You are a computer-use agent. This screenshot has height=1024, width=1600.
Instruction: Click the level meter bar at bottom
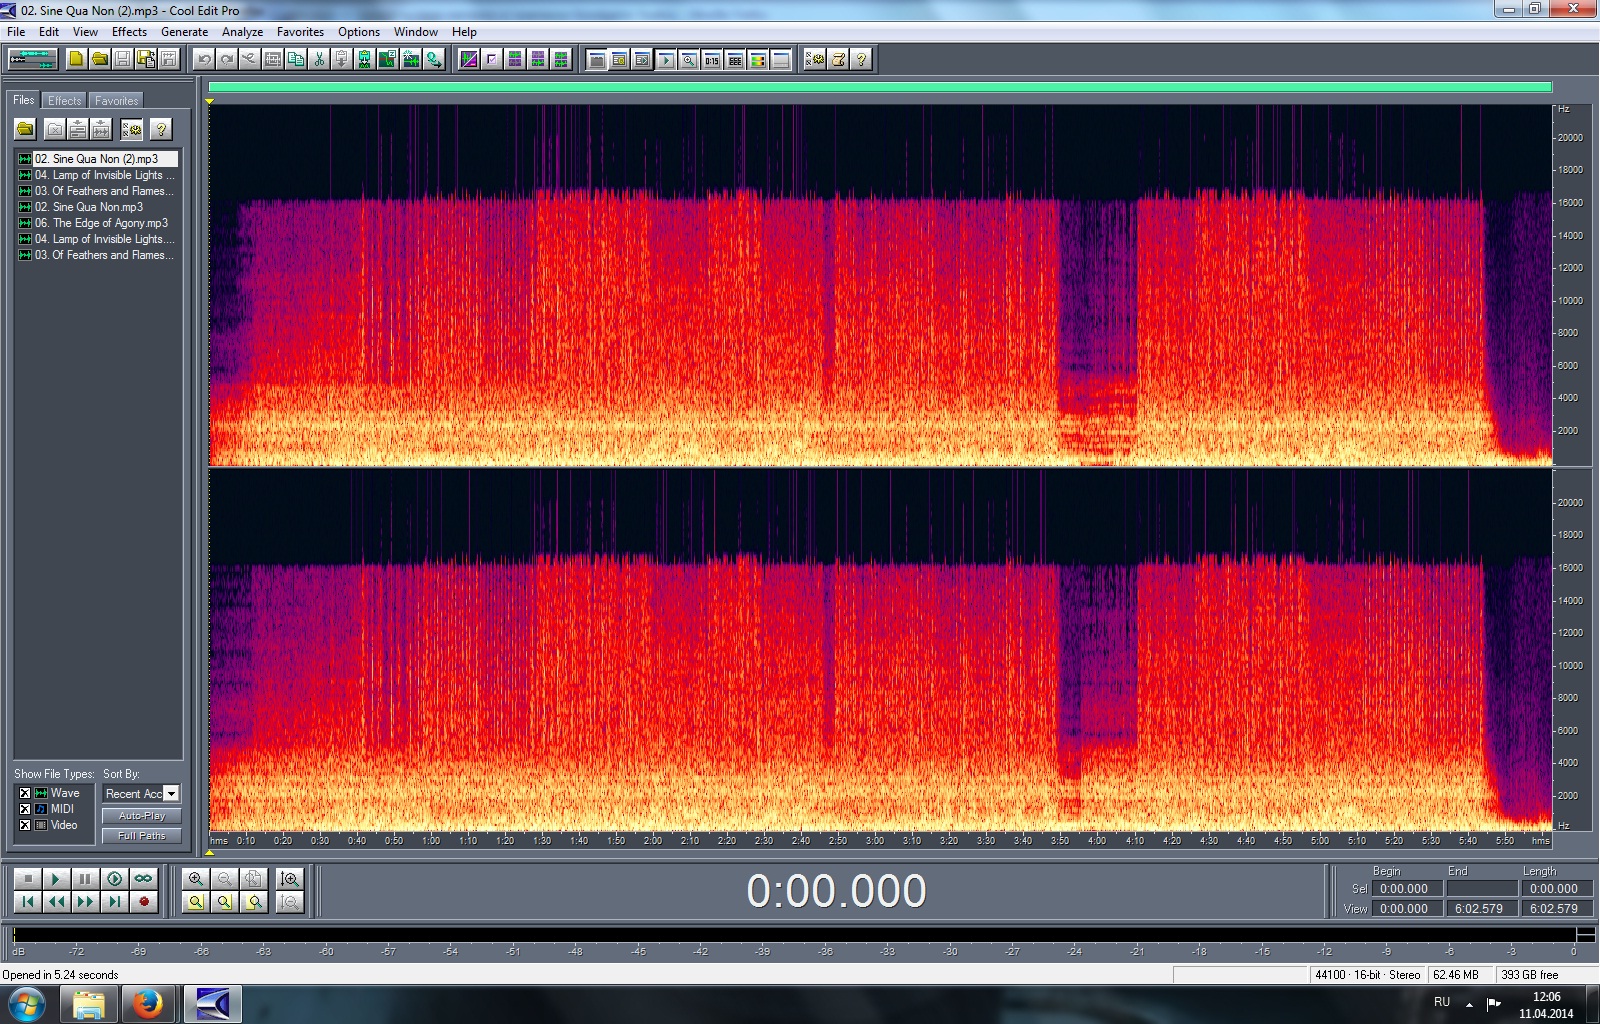(795, 935)
